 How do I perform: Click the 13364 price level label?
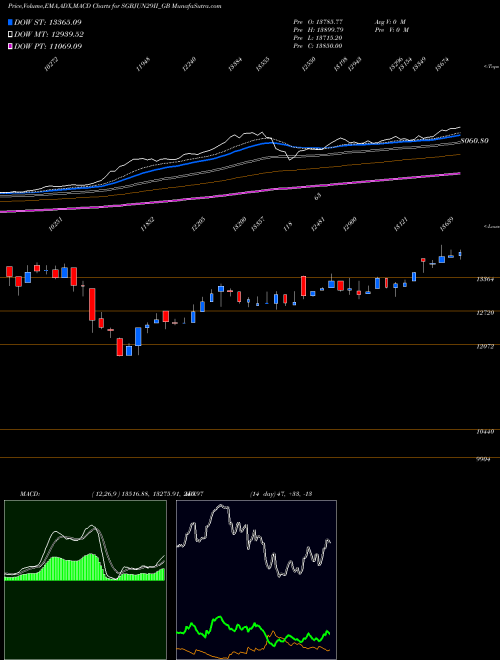click(x=485, y=279)
